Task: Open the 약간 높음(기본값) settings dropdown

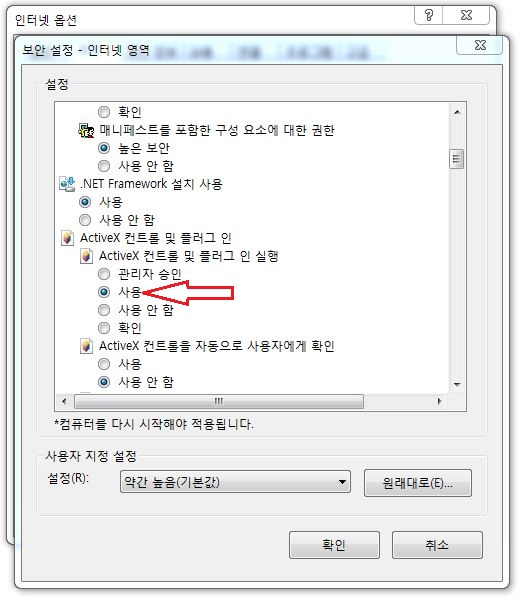Action: point(235,482)
